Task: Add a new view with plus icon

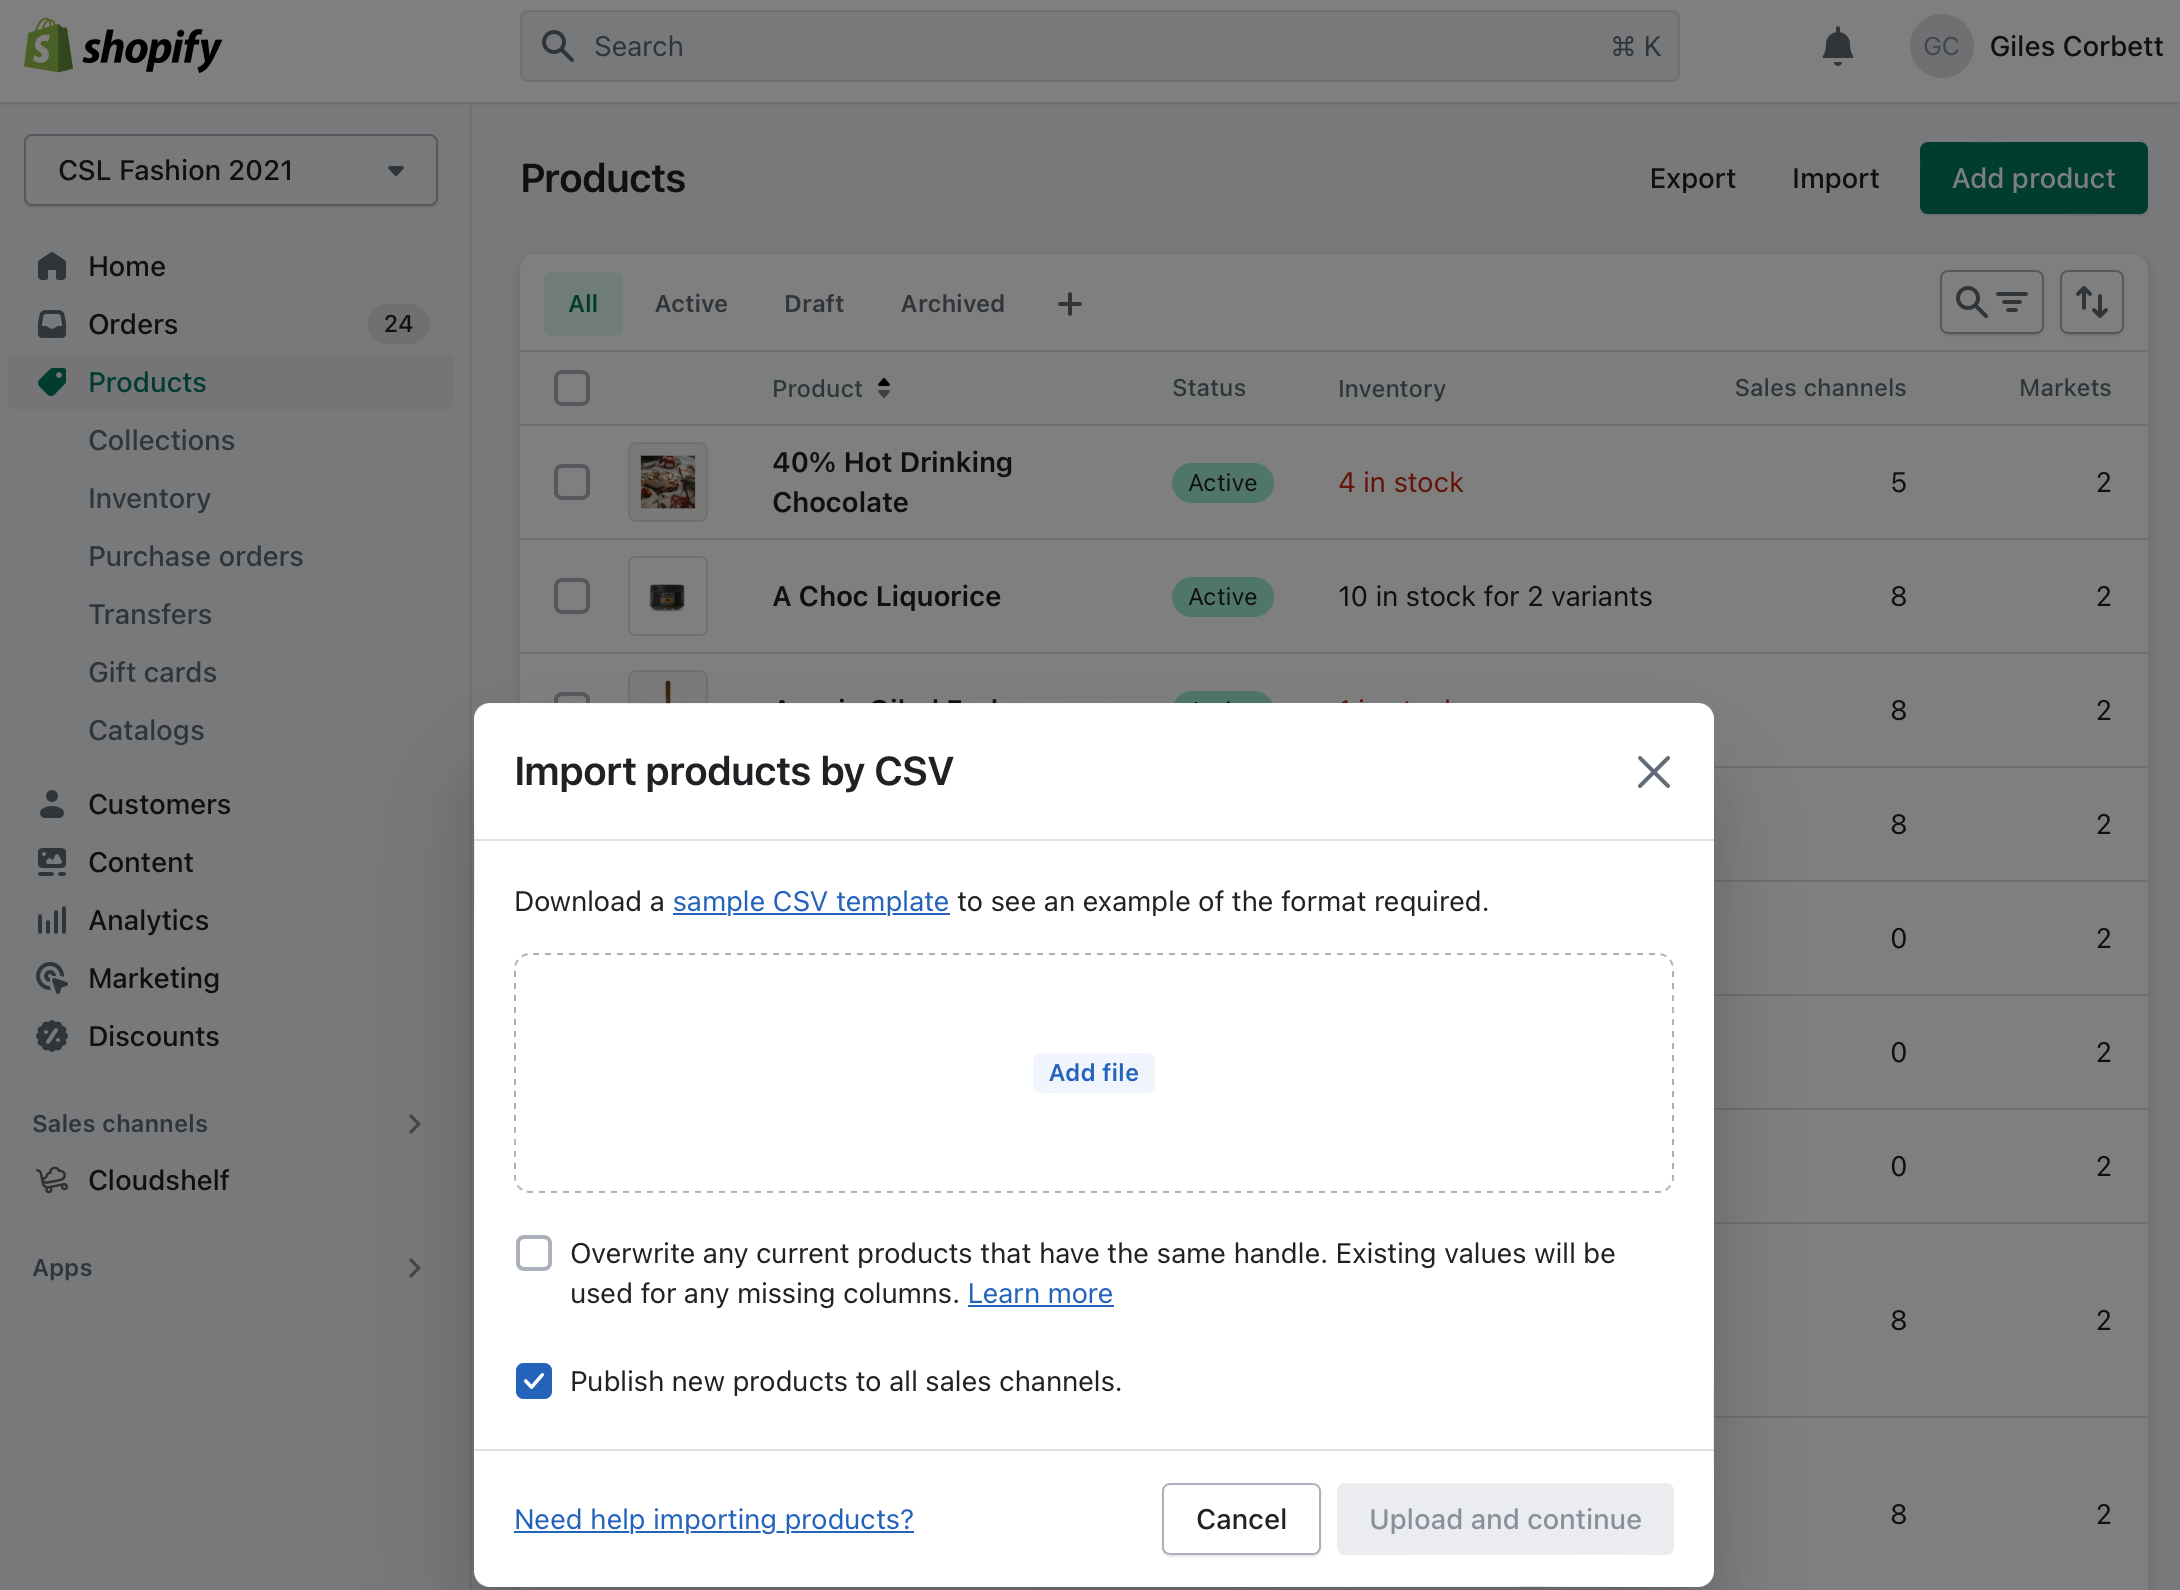Action: (1070, 304)
